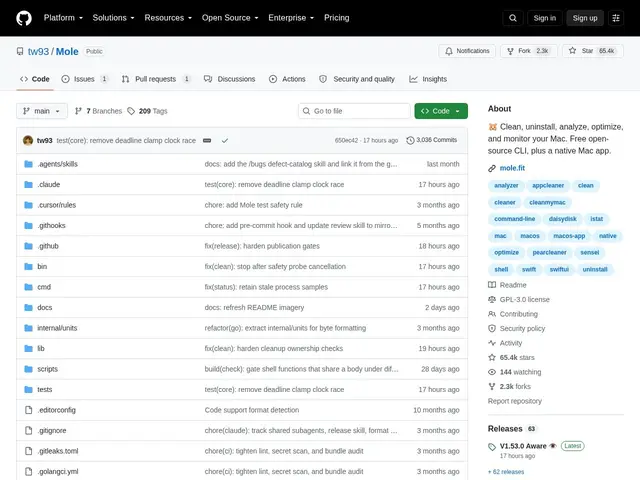Switch to the Discussions tab

(x=229, y=79)
